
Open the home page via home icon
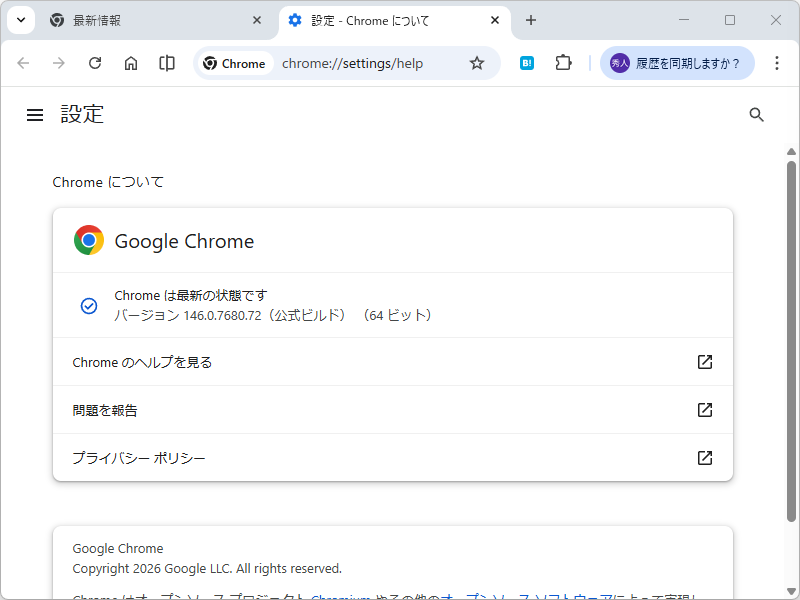(131, 62)
